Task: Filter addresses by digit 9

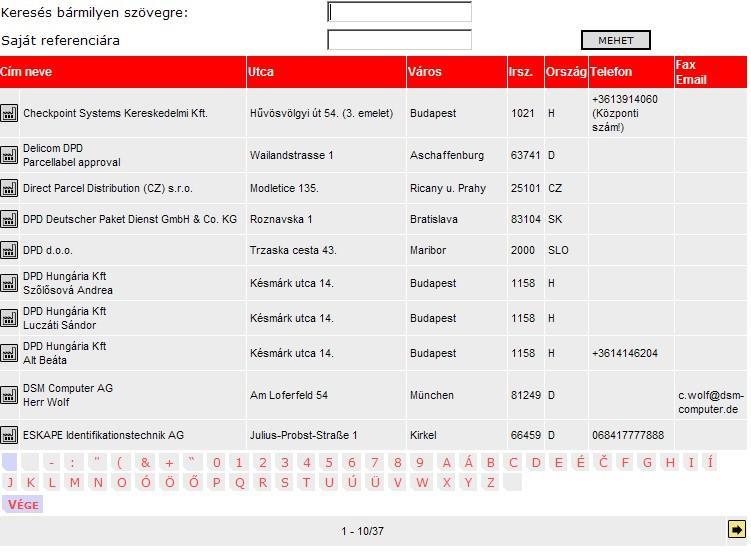Action: [x=420, y=463]
